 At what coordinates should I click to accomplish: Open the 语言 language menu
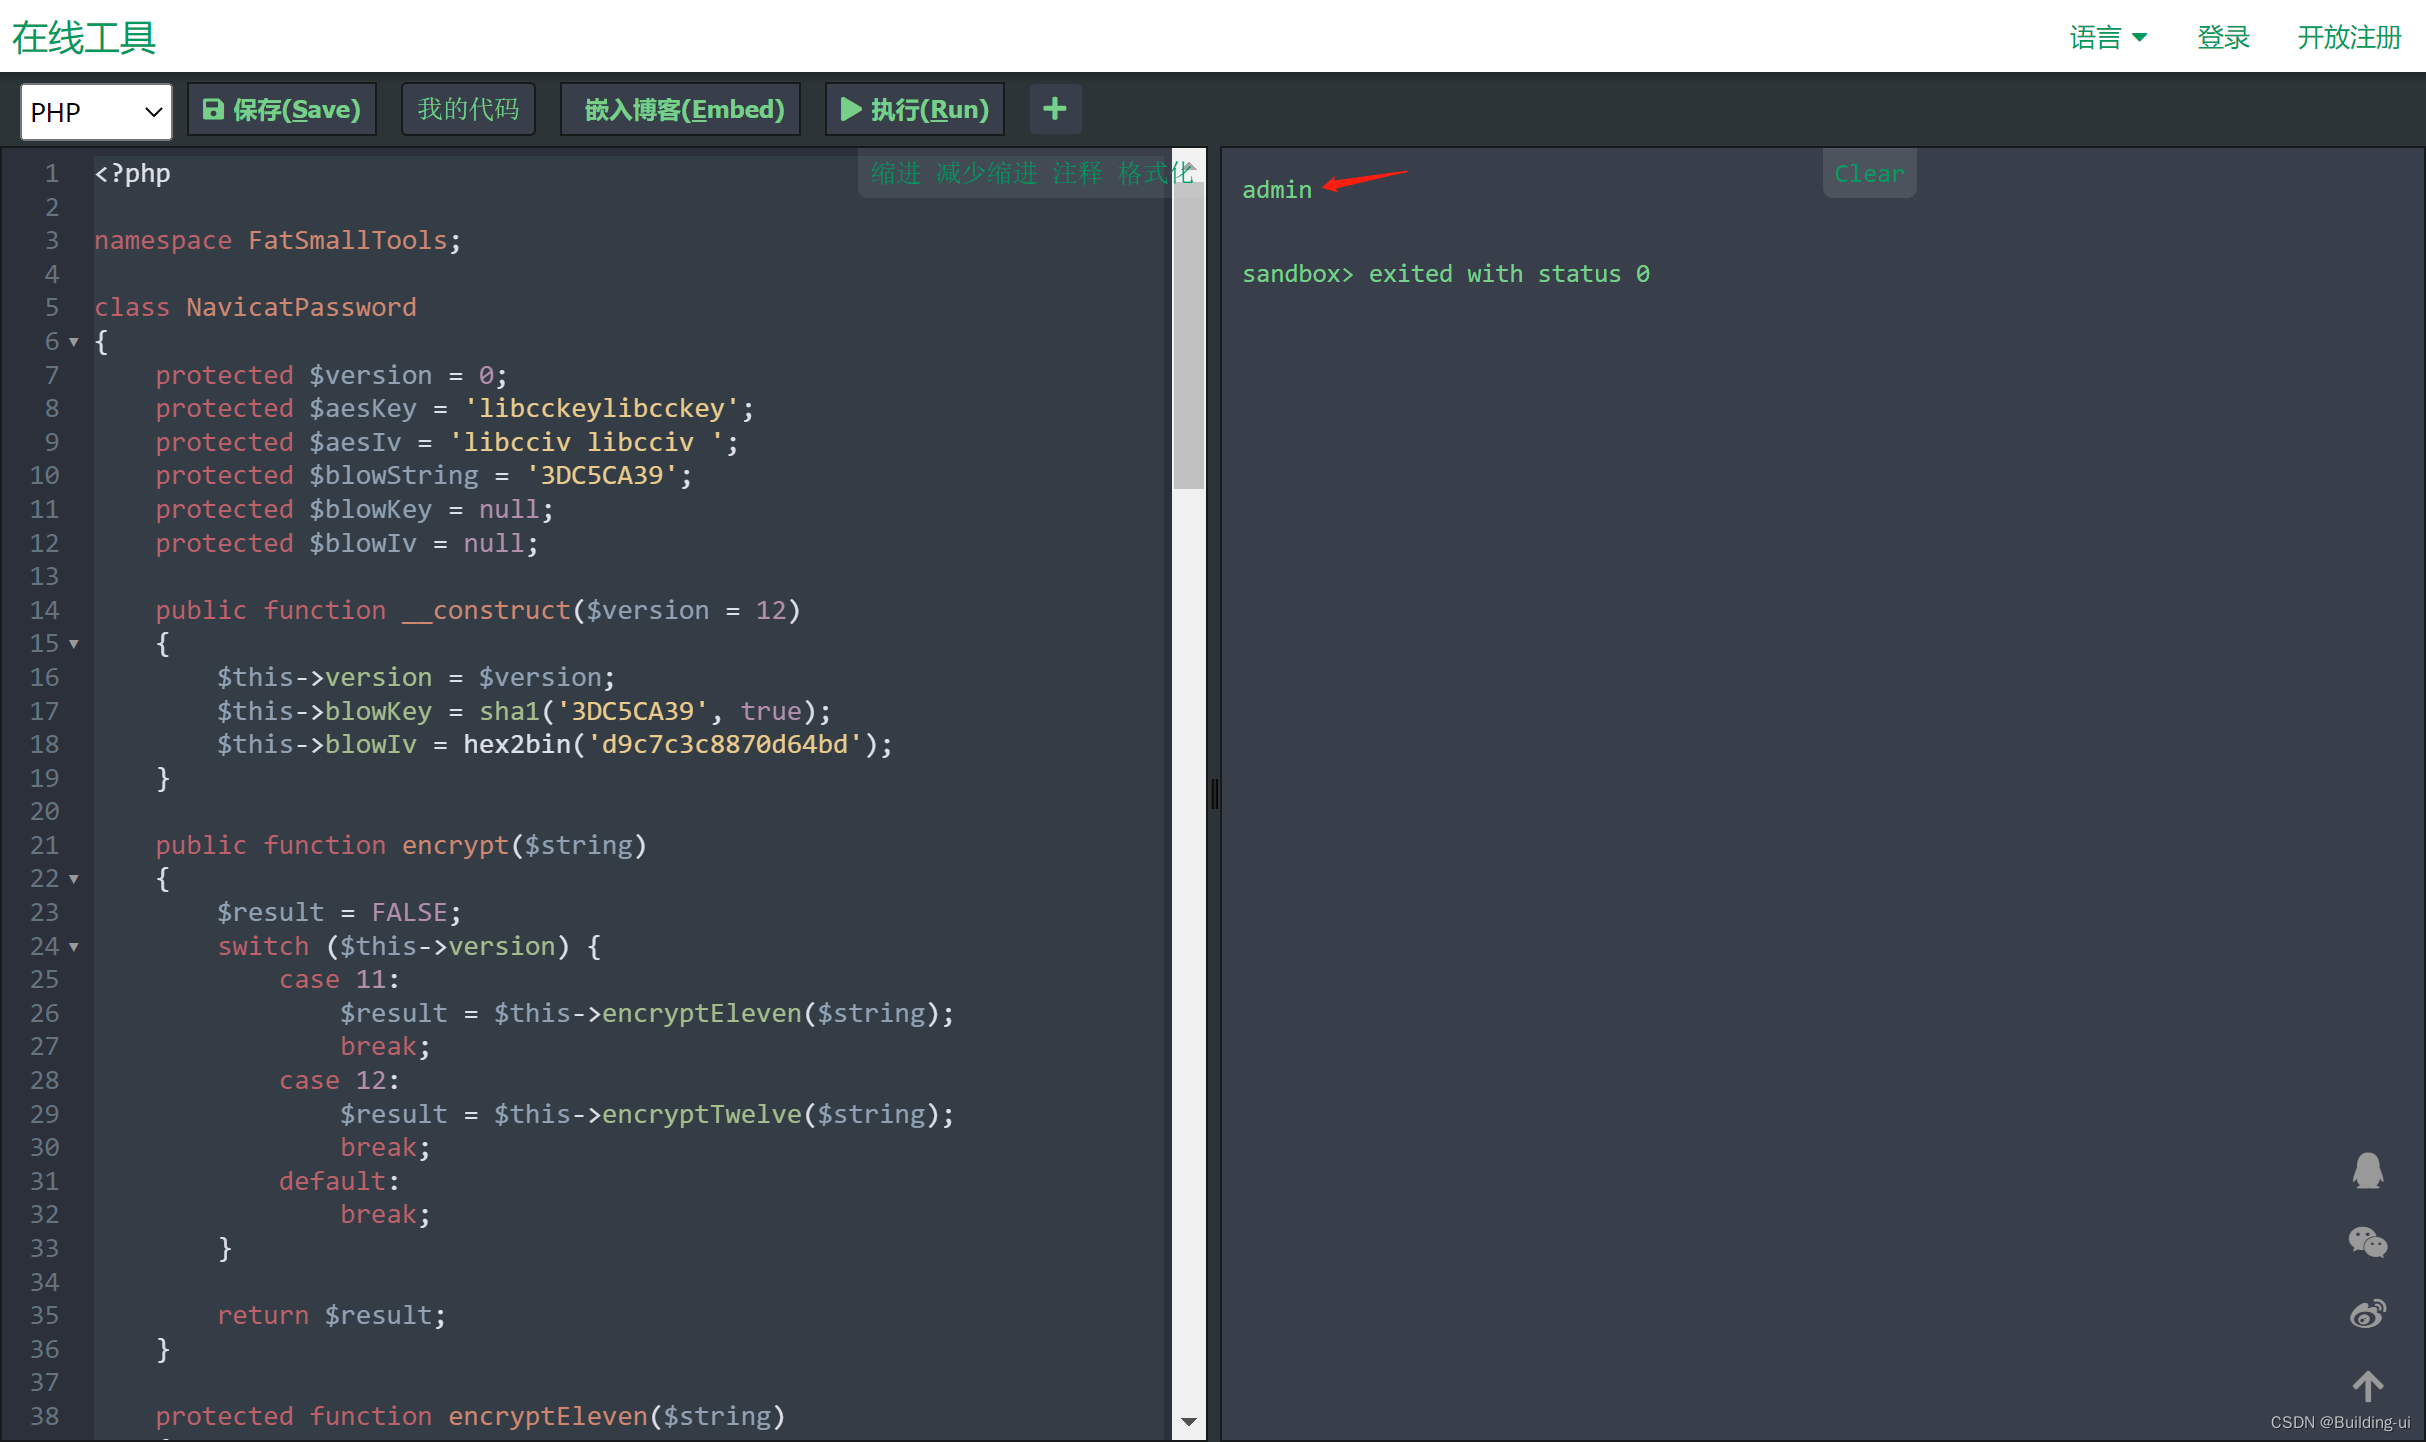pyautogui.click(x=2107, y=37)
